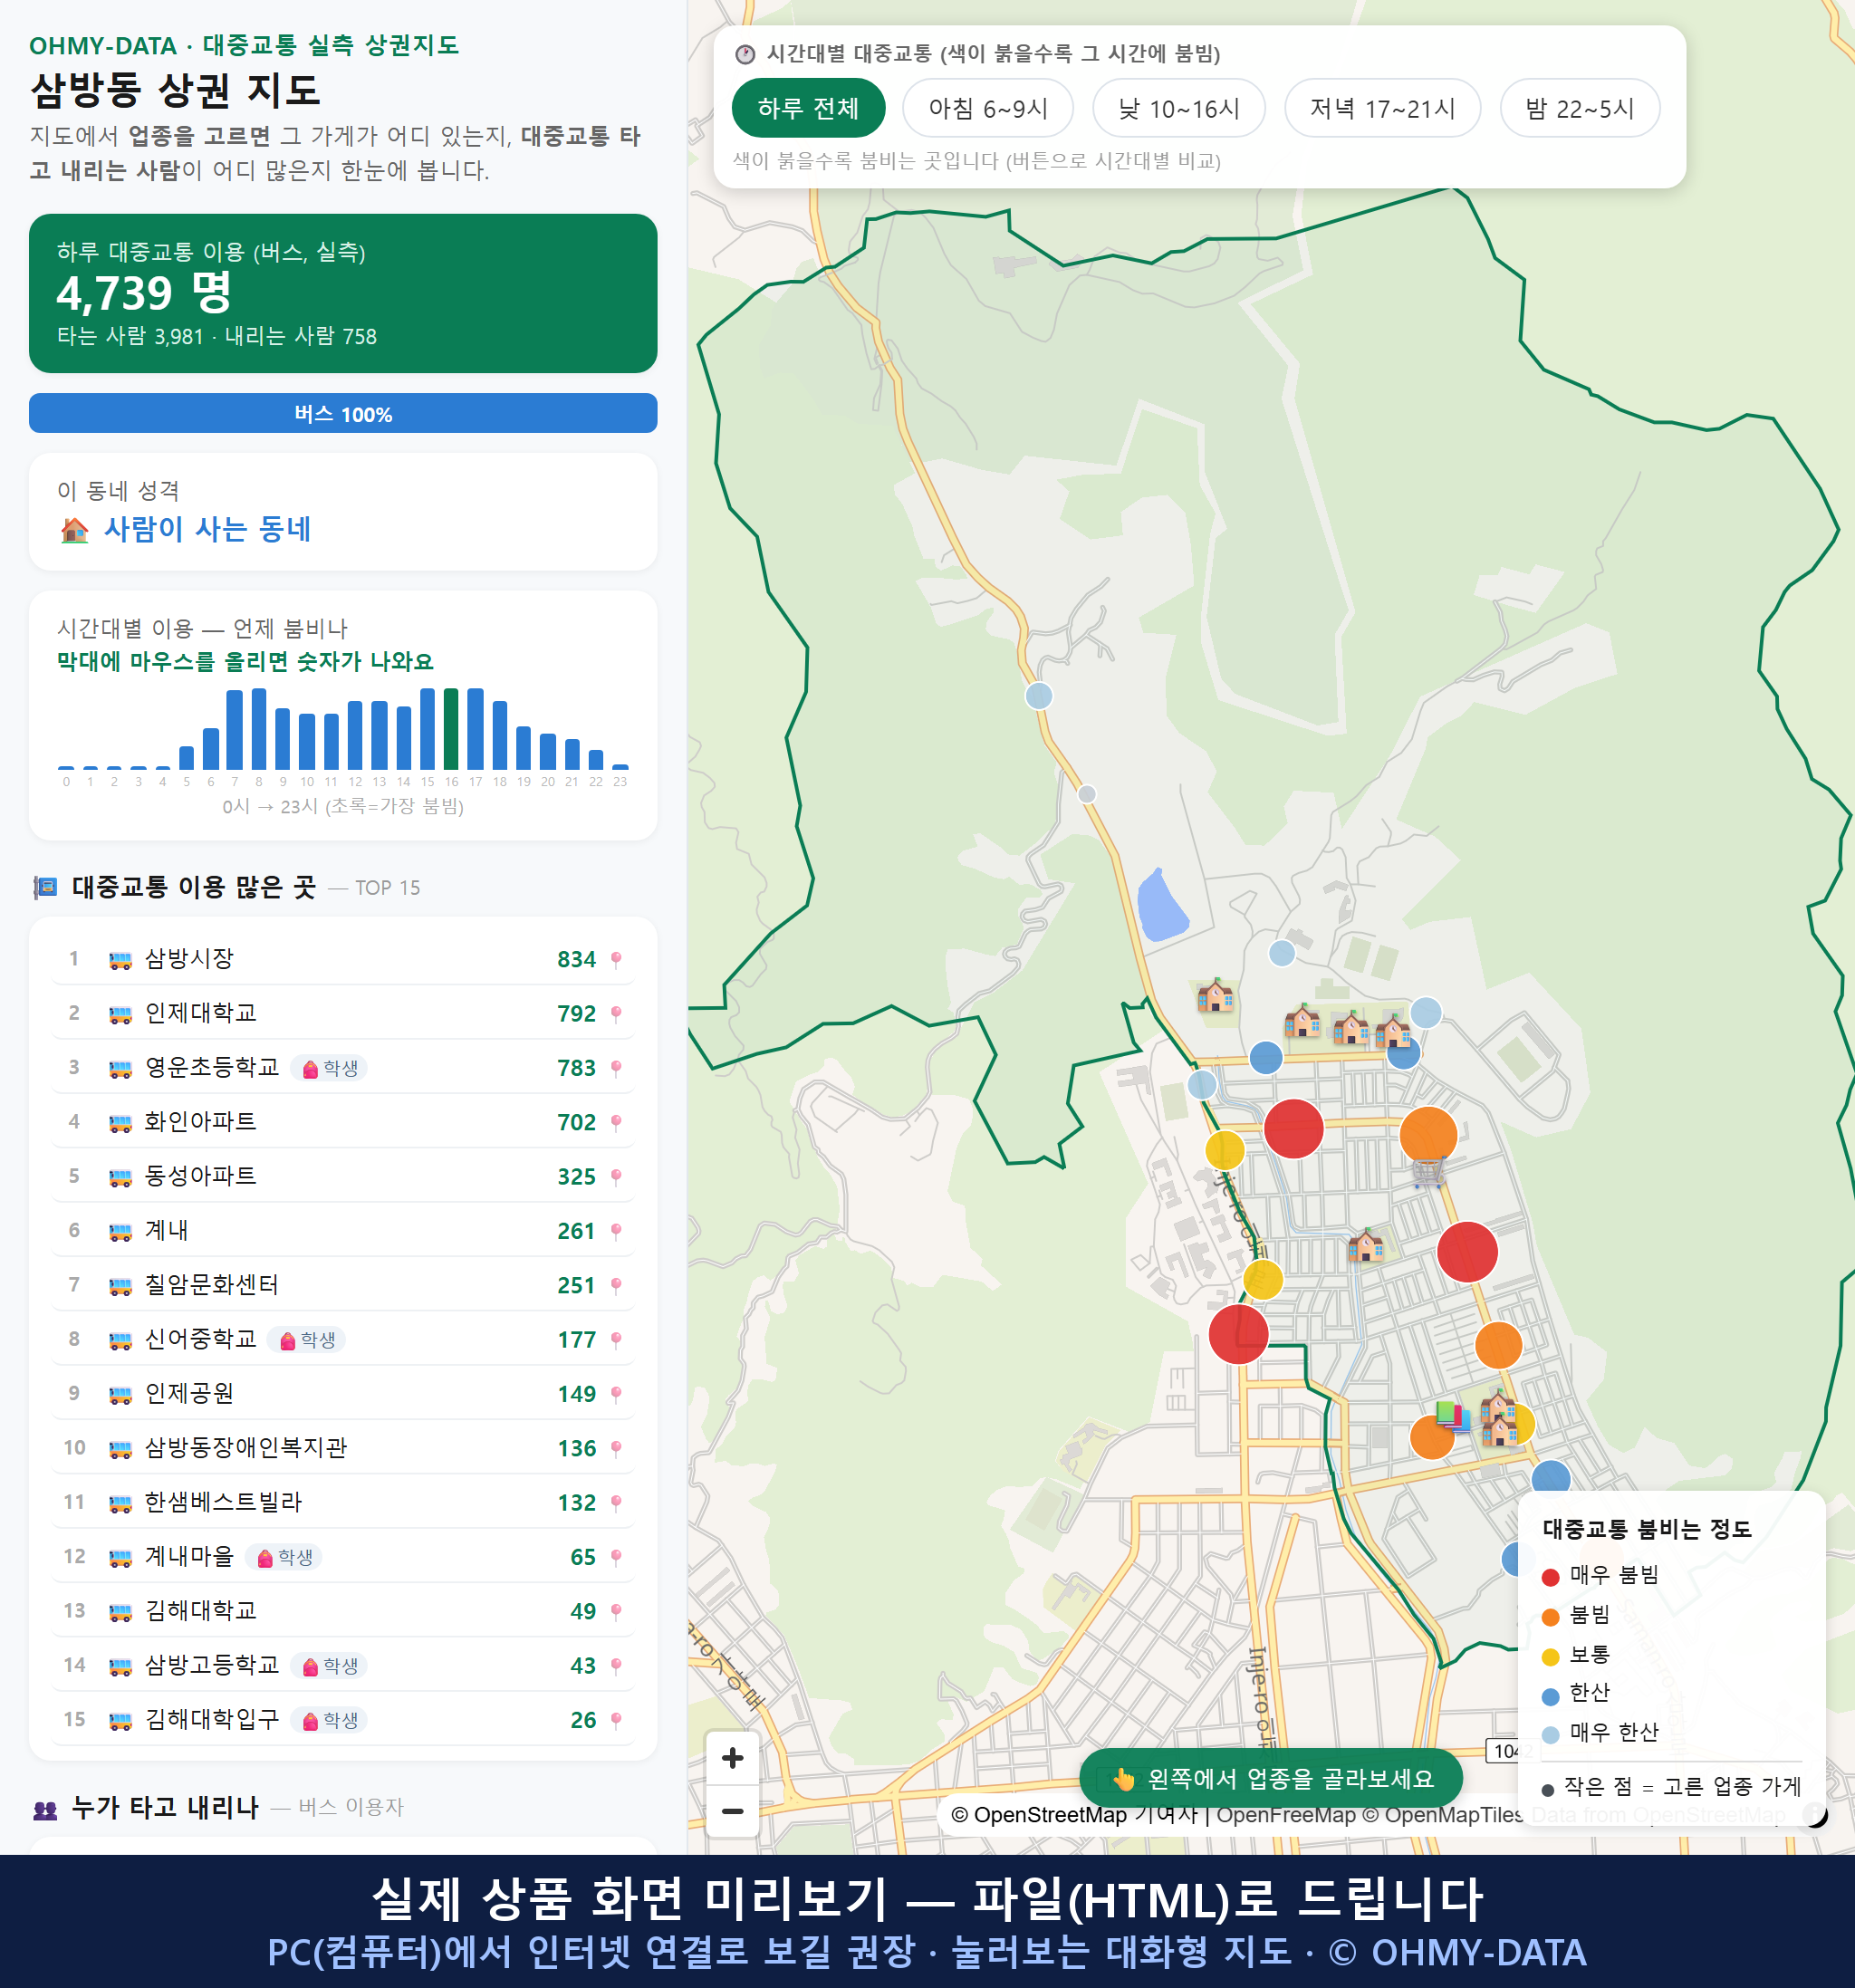Screen dimensions: 1855x1988
Task: Click the shopping cart icon on map
Action: (x=1429, y=1172)
